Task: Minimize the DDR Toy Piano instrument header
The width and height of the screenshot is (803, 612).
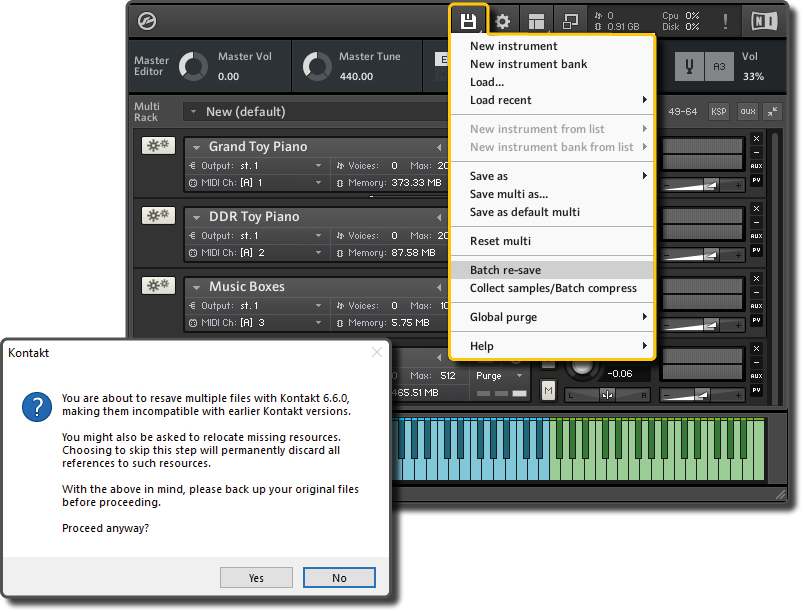Action: click(756, 223)
